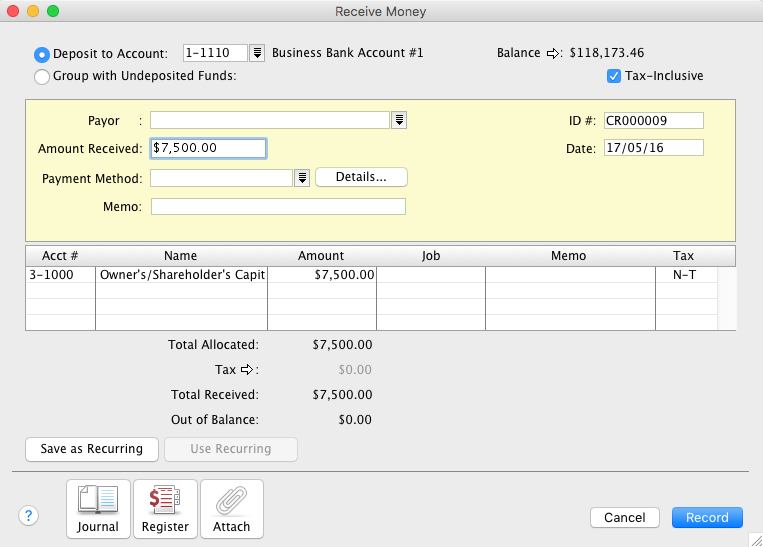Screen dimensions: 763x547
Task: Cancel the Receive Money transaction
Action: click(625, 517)
